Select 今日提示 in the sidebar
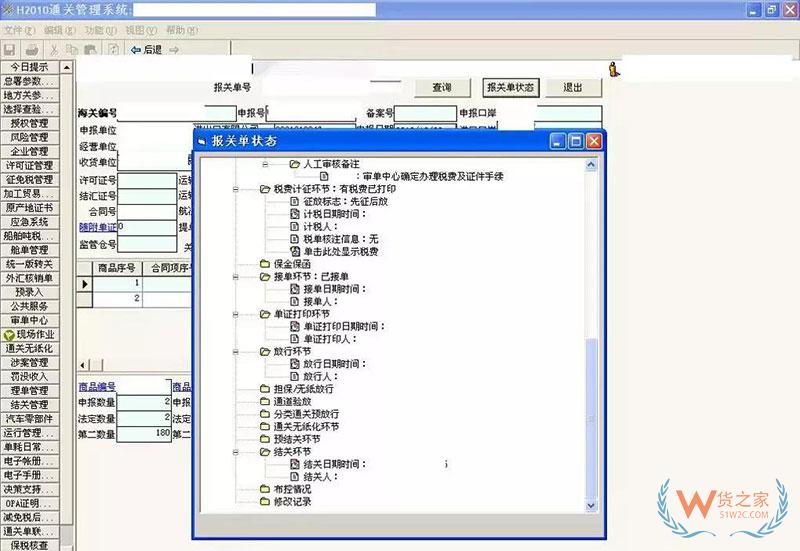This screenshot has height=551, width=800. (x=30, y=67)
